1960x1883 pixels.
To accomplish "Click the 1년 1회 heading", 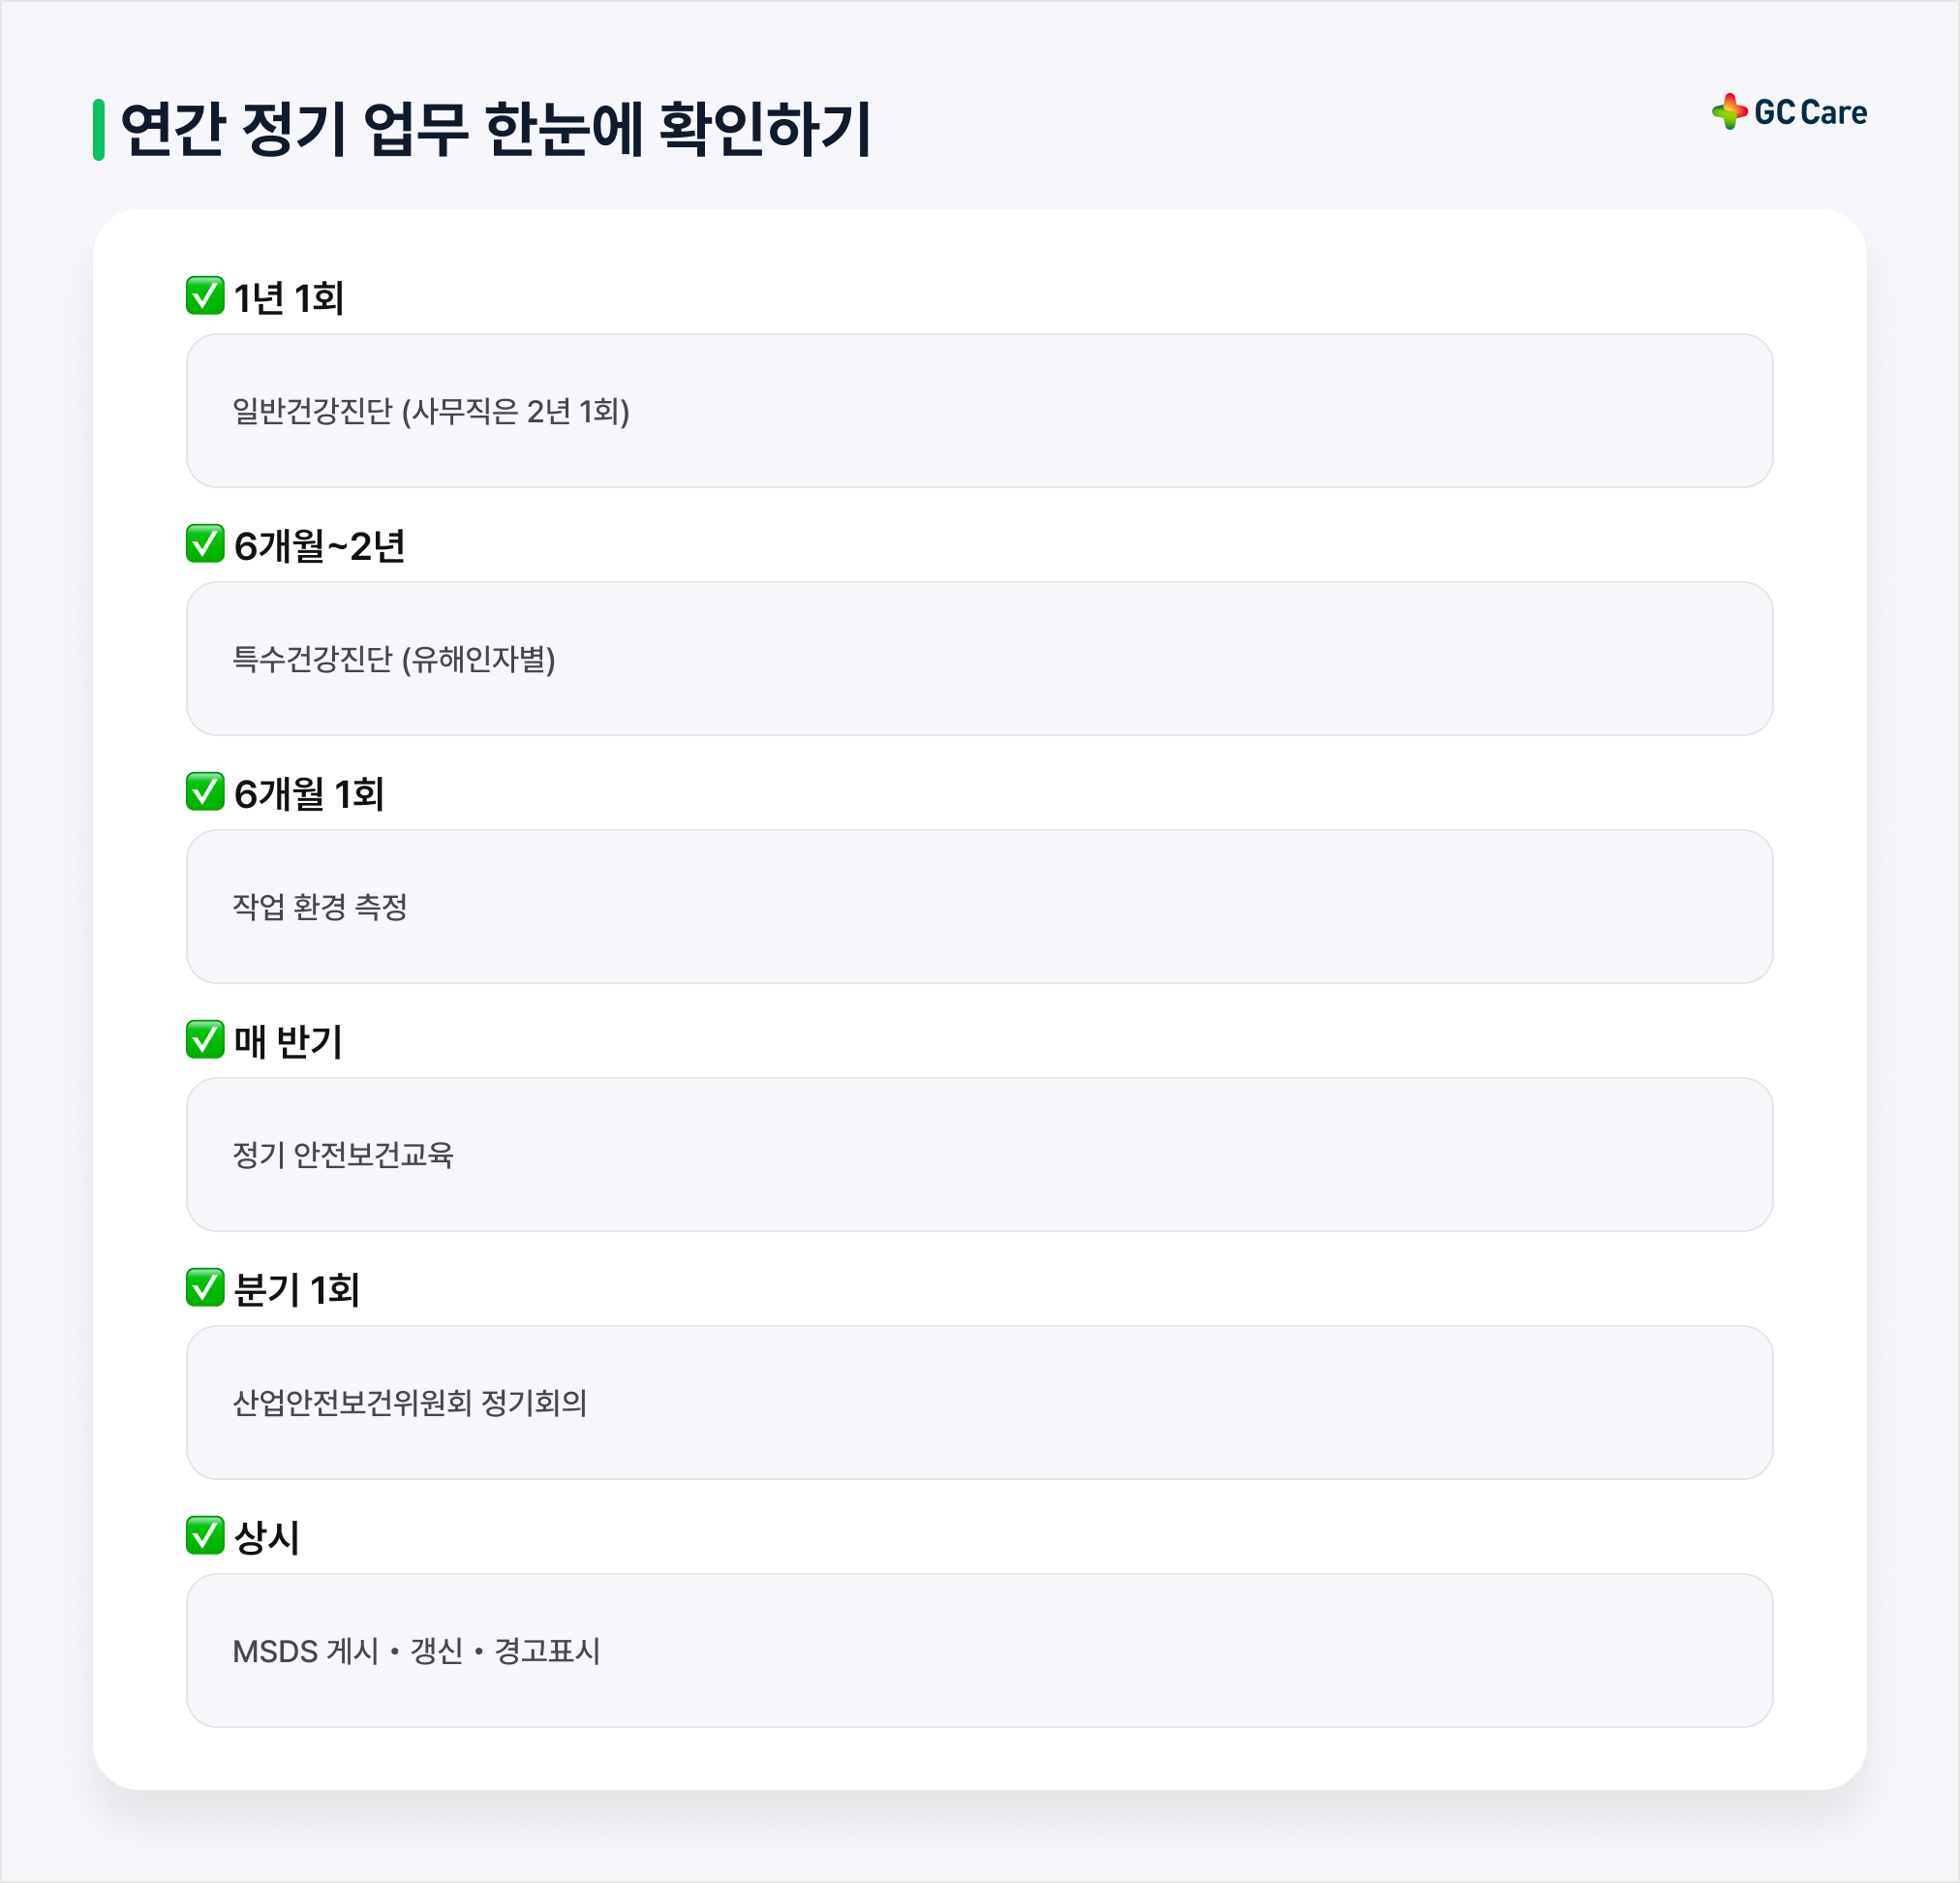I will coord(289,298).
